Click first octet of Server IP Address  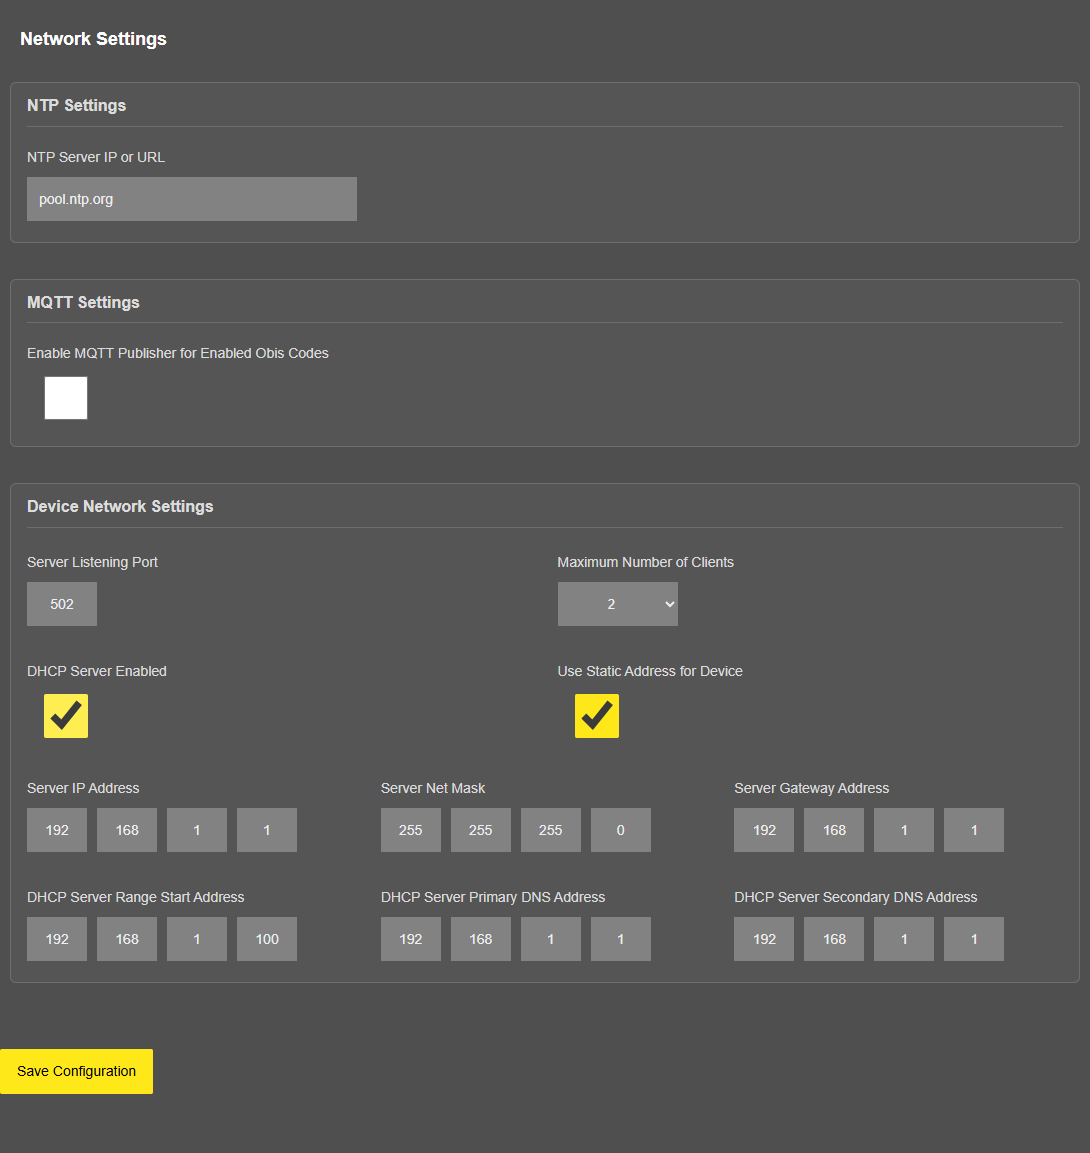point(57,829)
